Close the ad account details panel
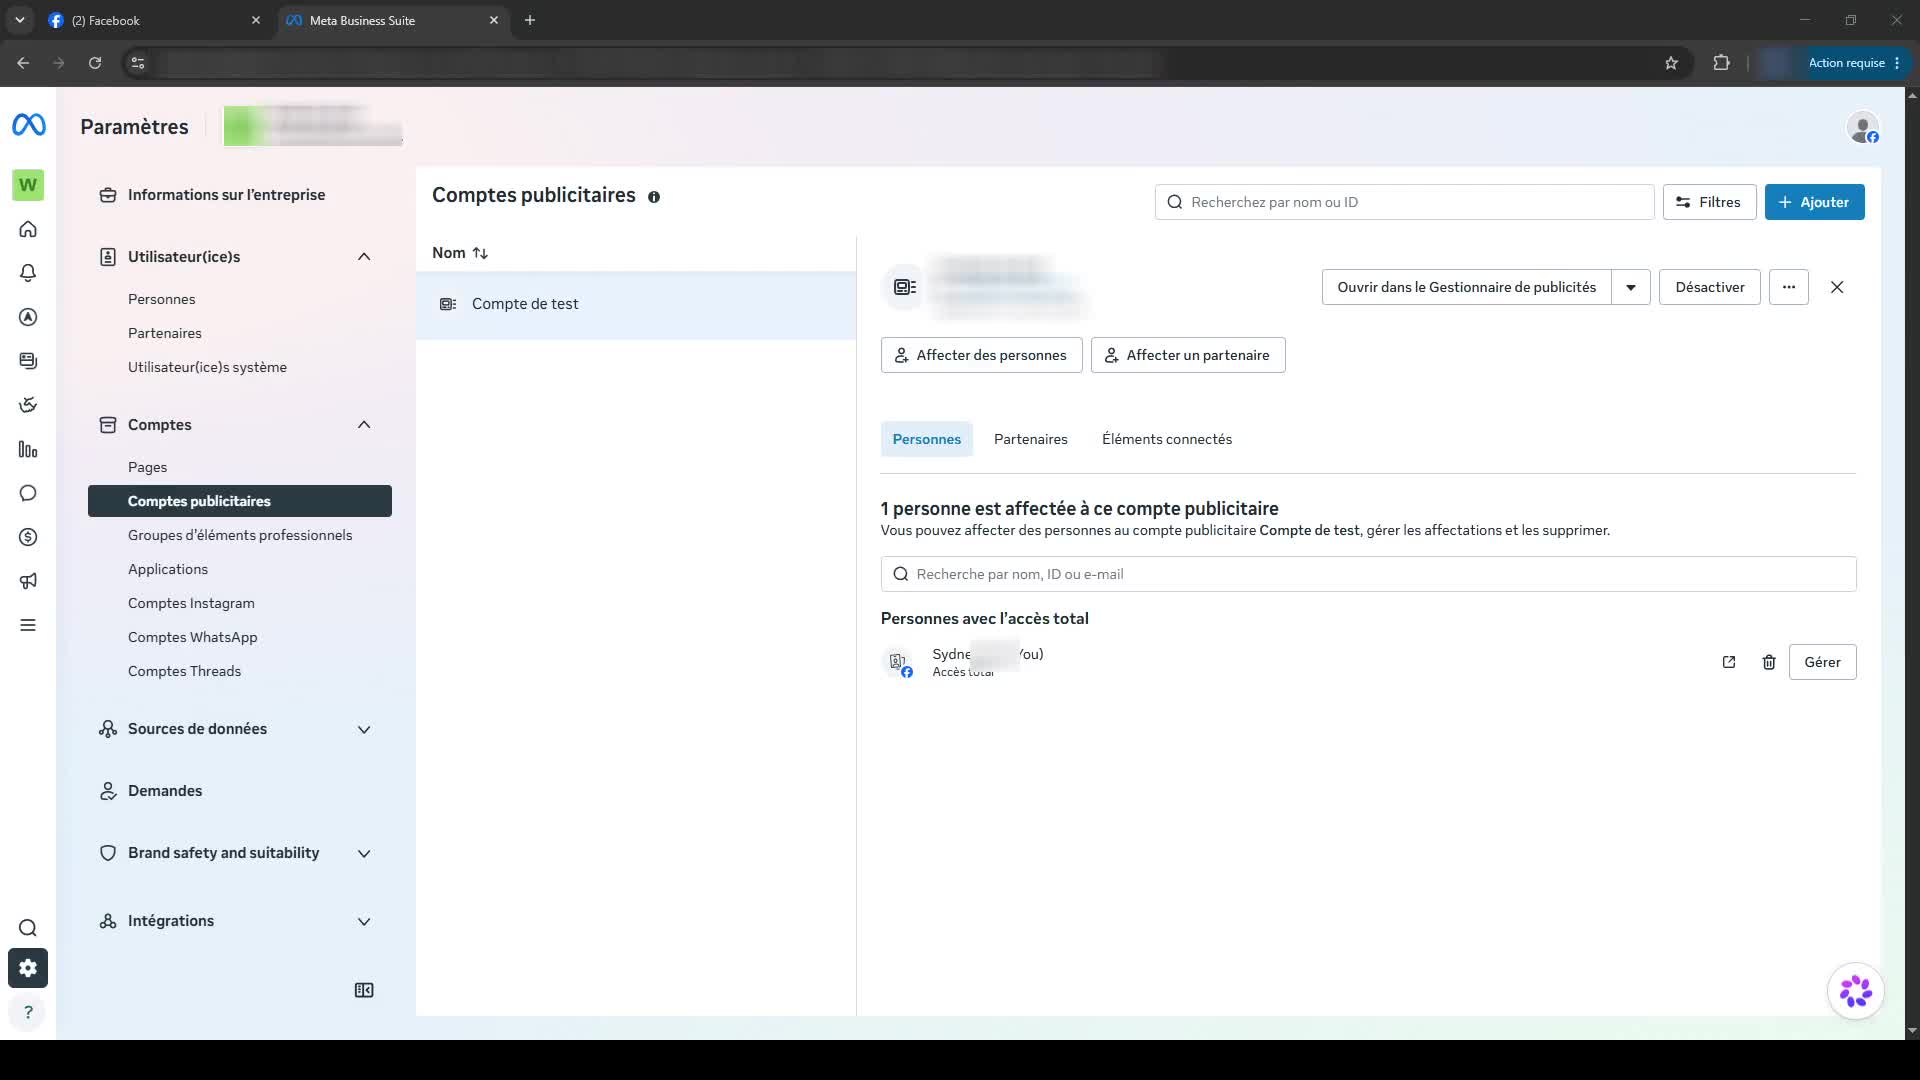 click(1837, 287)
